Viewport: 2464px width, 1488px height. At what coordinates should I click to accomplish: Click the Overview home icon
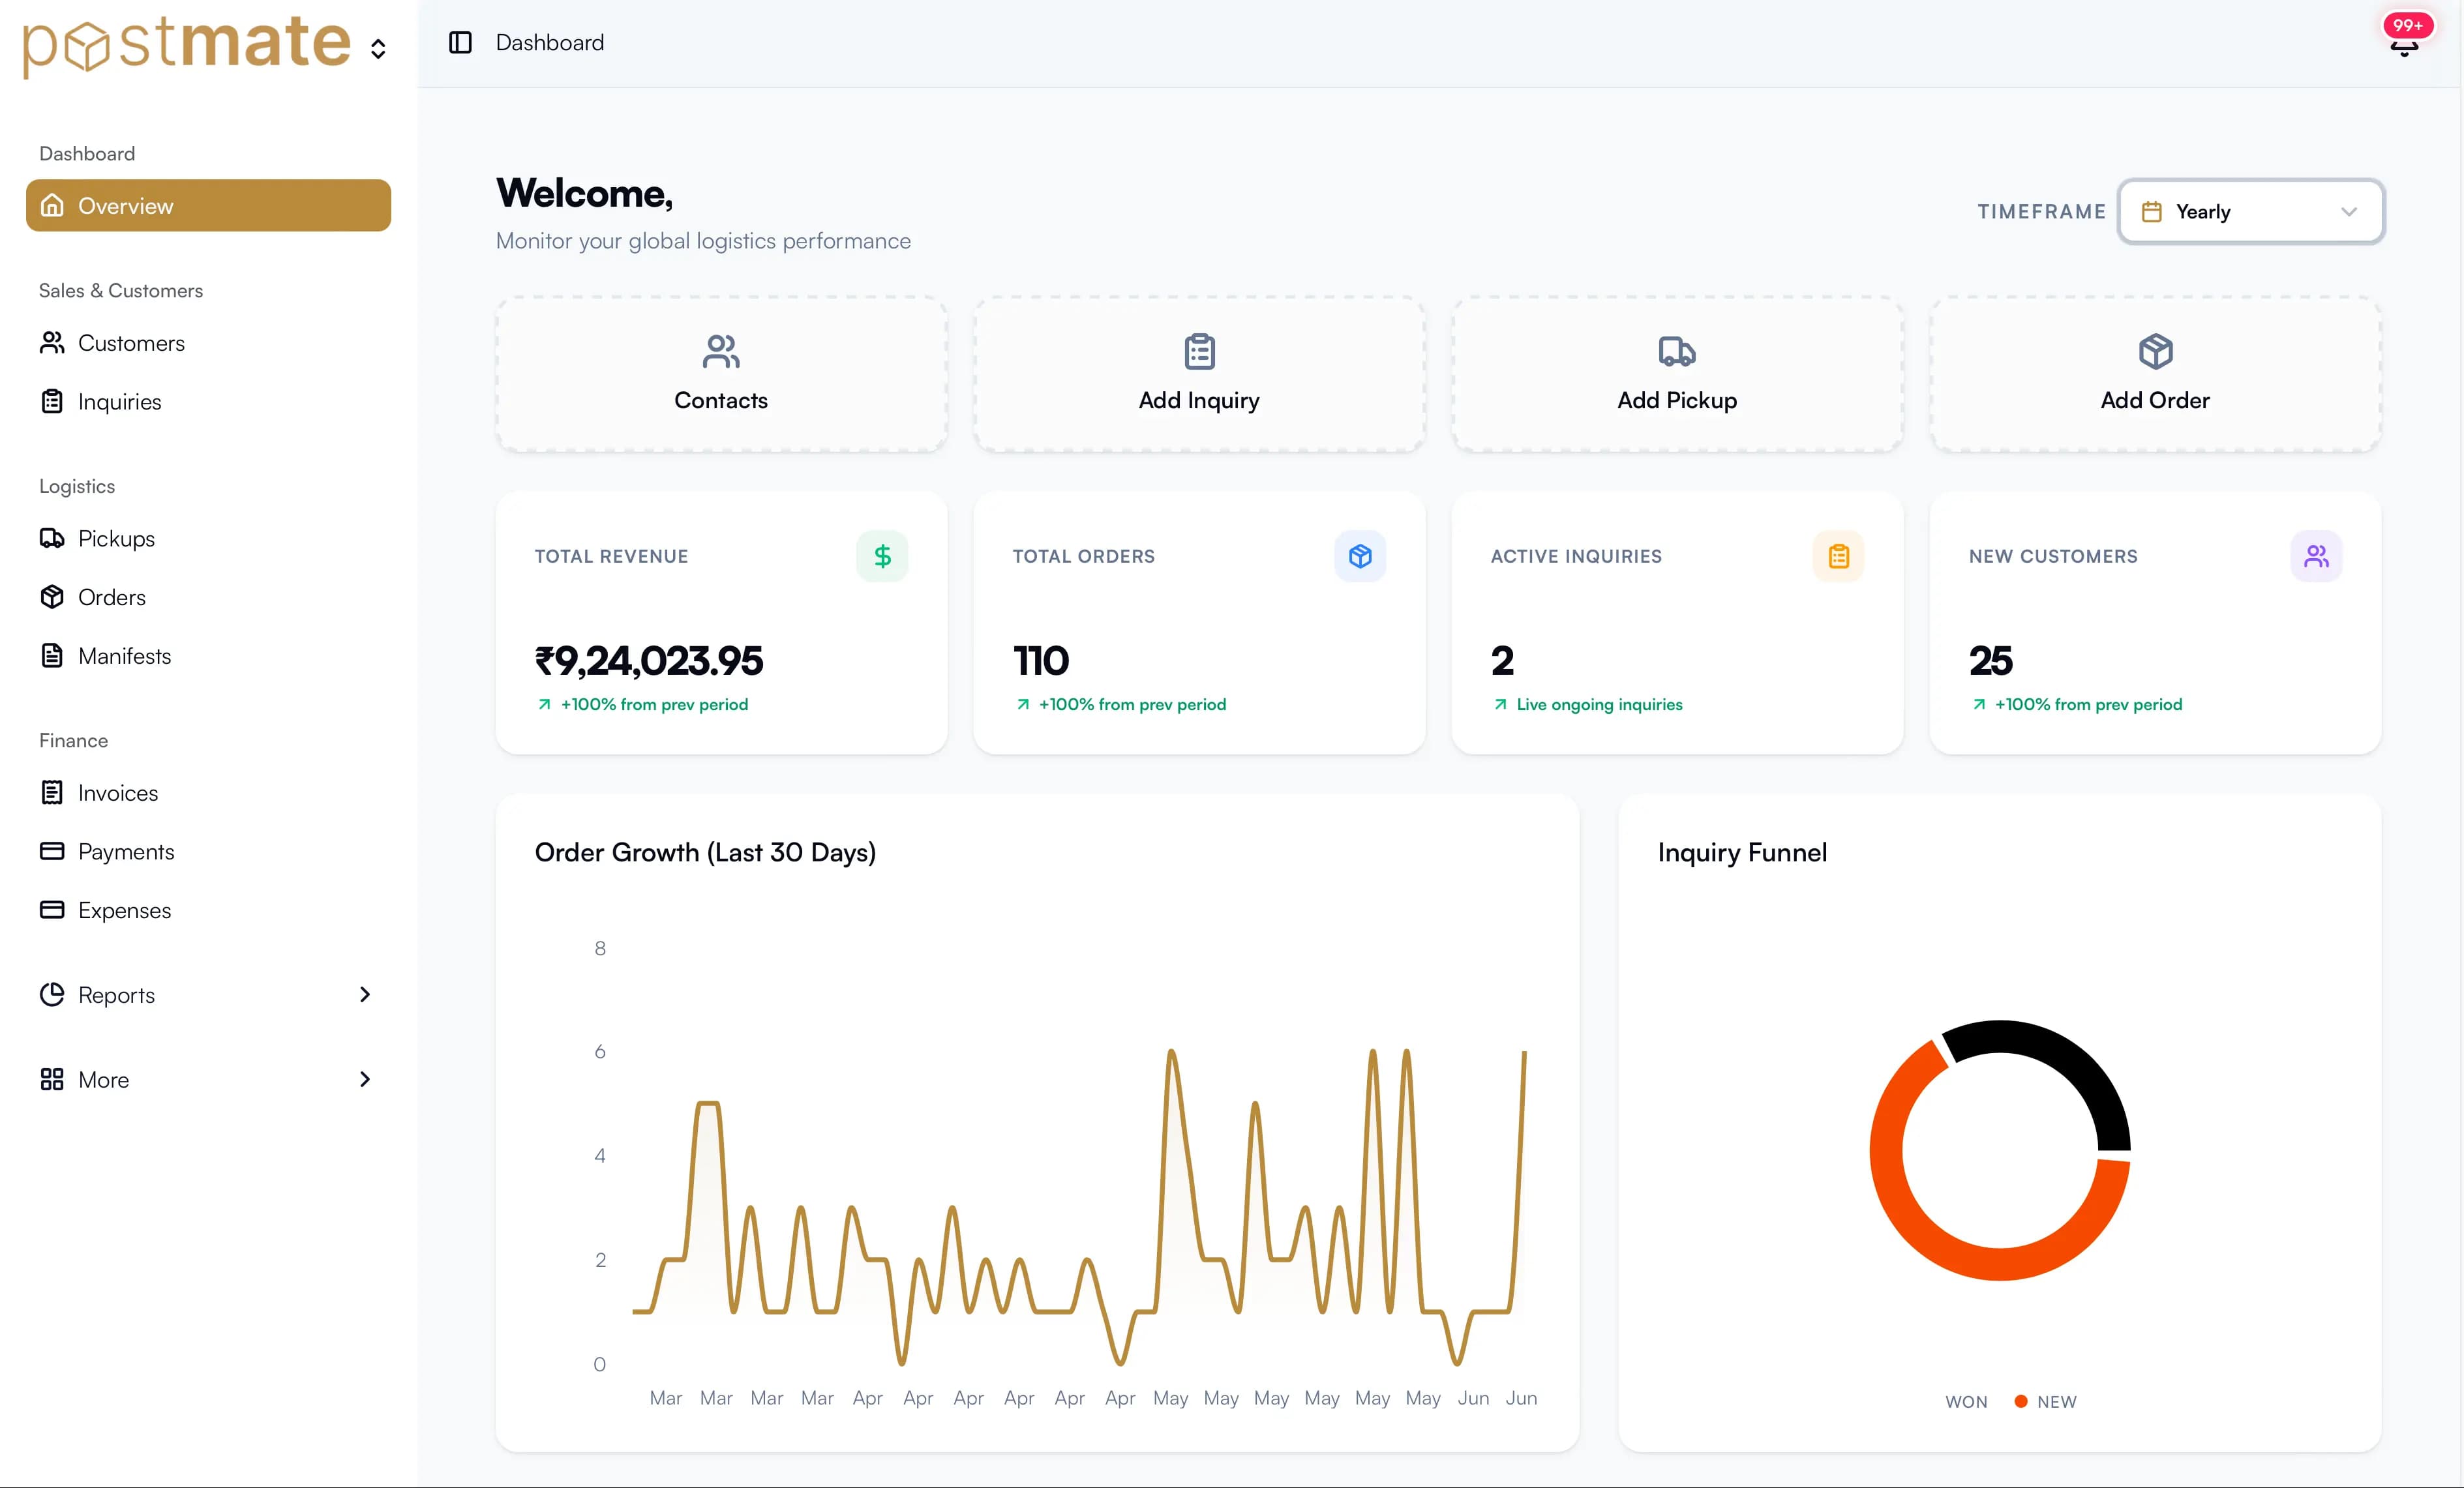(52, 205)
